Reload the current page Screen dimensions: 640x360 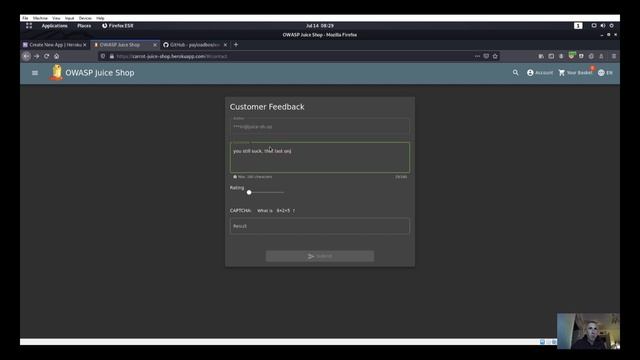coord(47,56)
